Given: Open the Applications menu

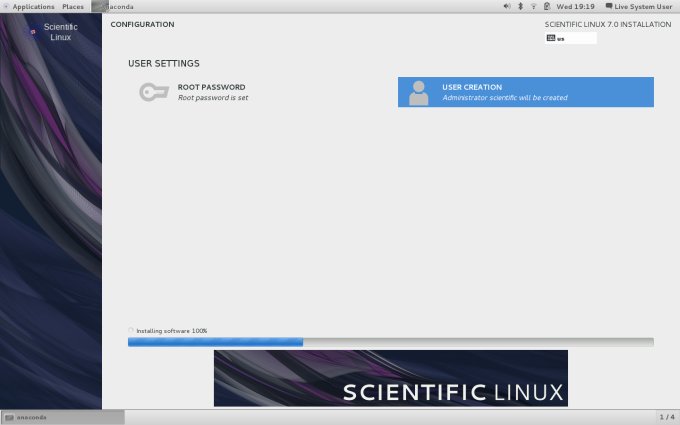Looking at the screenshot, I should pyautogui.click(x=32, y=6).
